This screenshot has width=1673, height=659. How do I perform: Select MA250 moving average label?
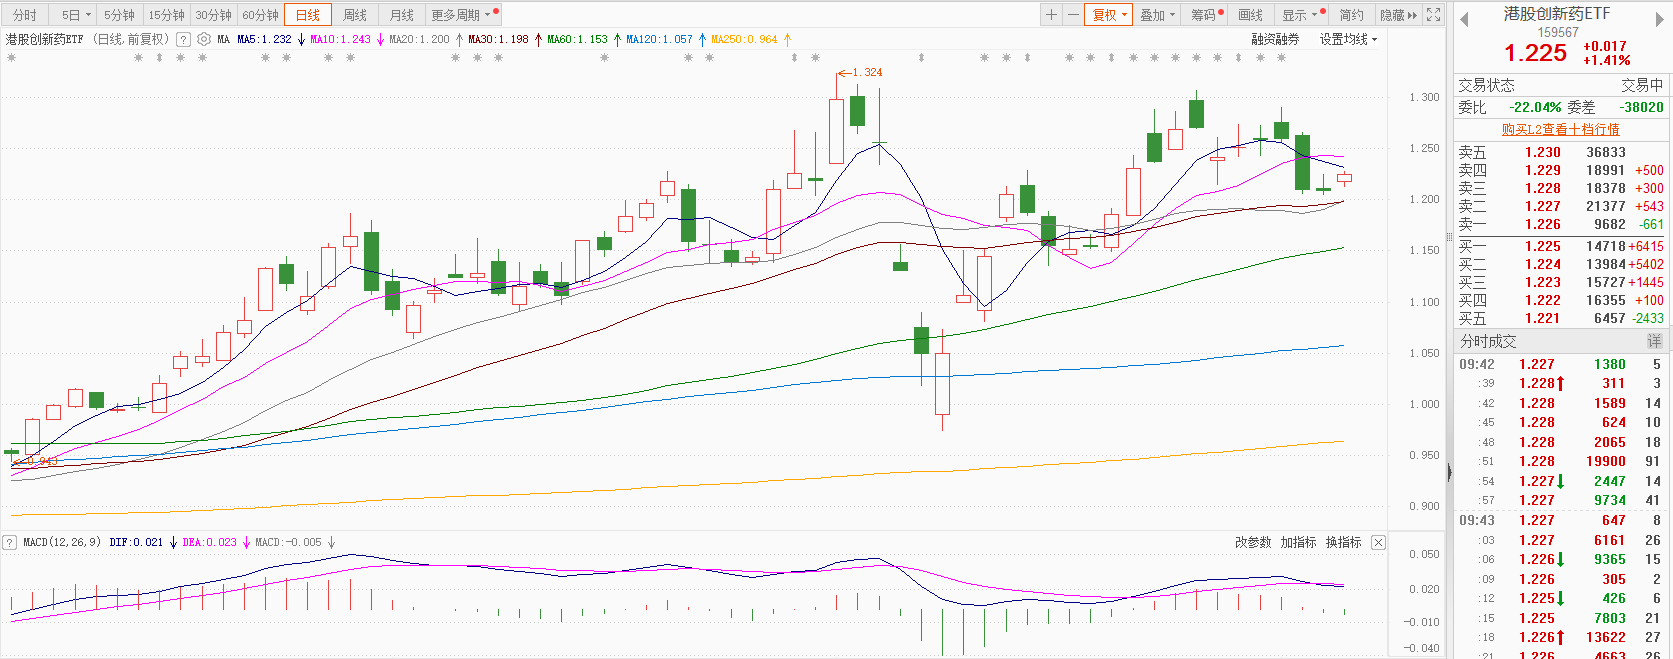(x=744, y=39)
